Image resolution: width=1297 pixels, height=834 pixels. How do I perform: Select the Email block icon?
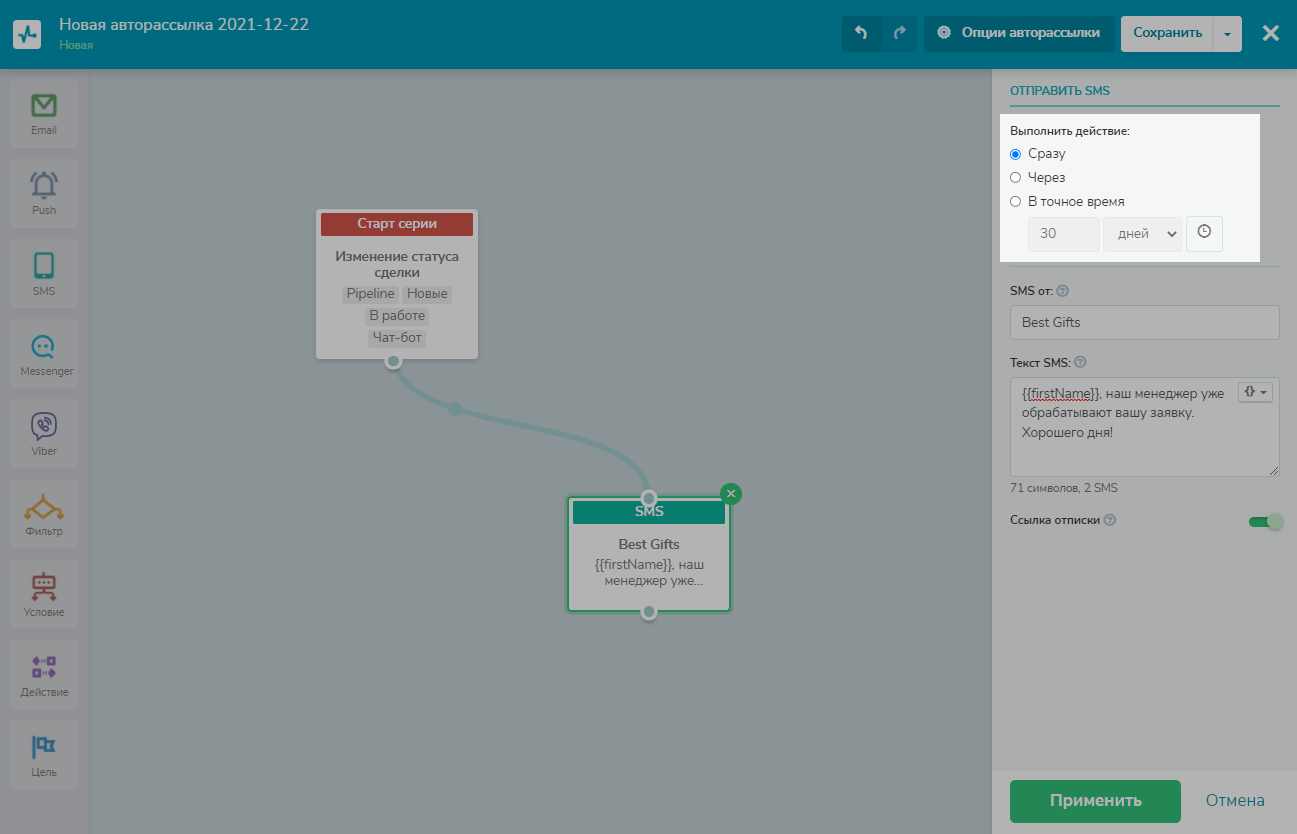[x=43, y=113]
